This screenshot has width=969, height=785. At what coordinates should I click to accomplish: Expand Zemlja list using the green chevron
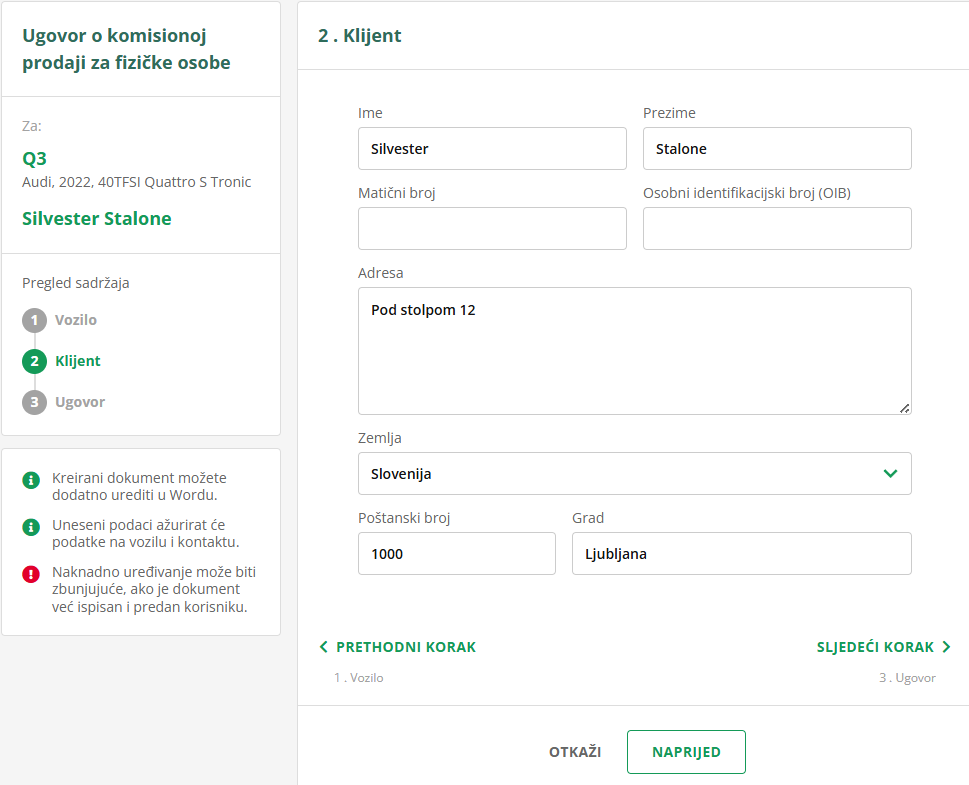coord(890,473)
